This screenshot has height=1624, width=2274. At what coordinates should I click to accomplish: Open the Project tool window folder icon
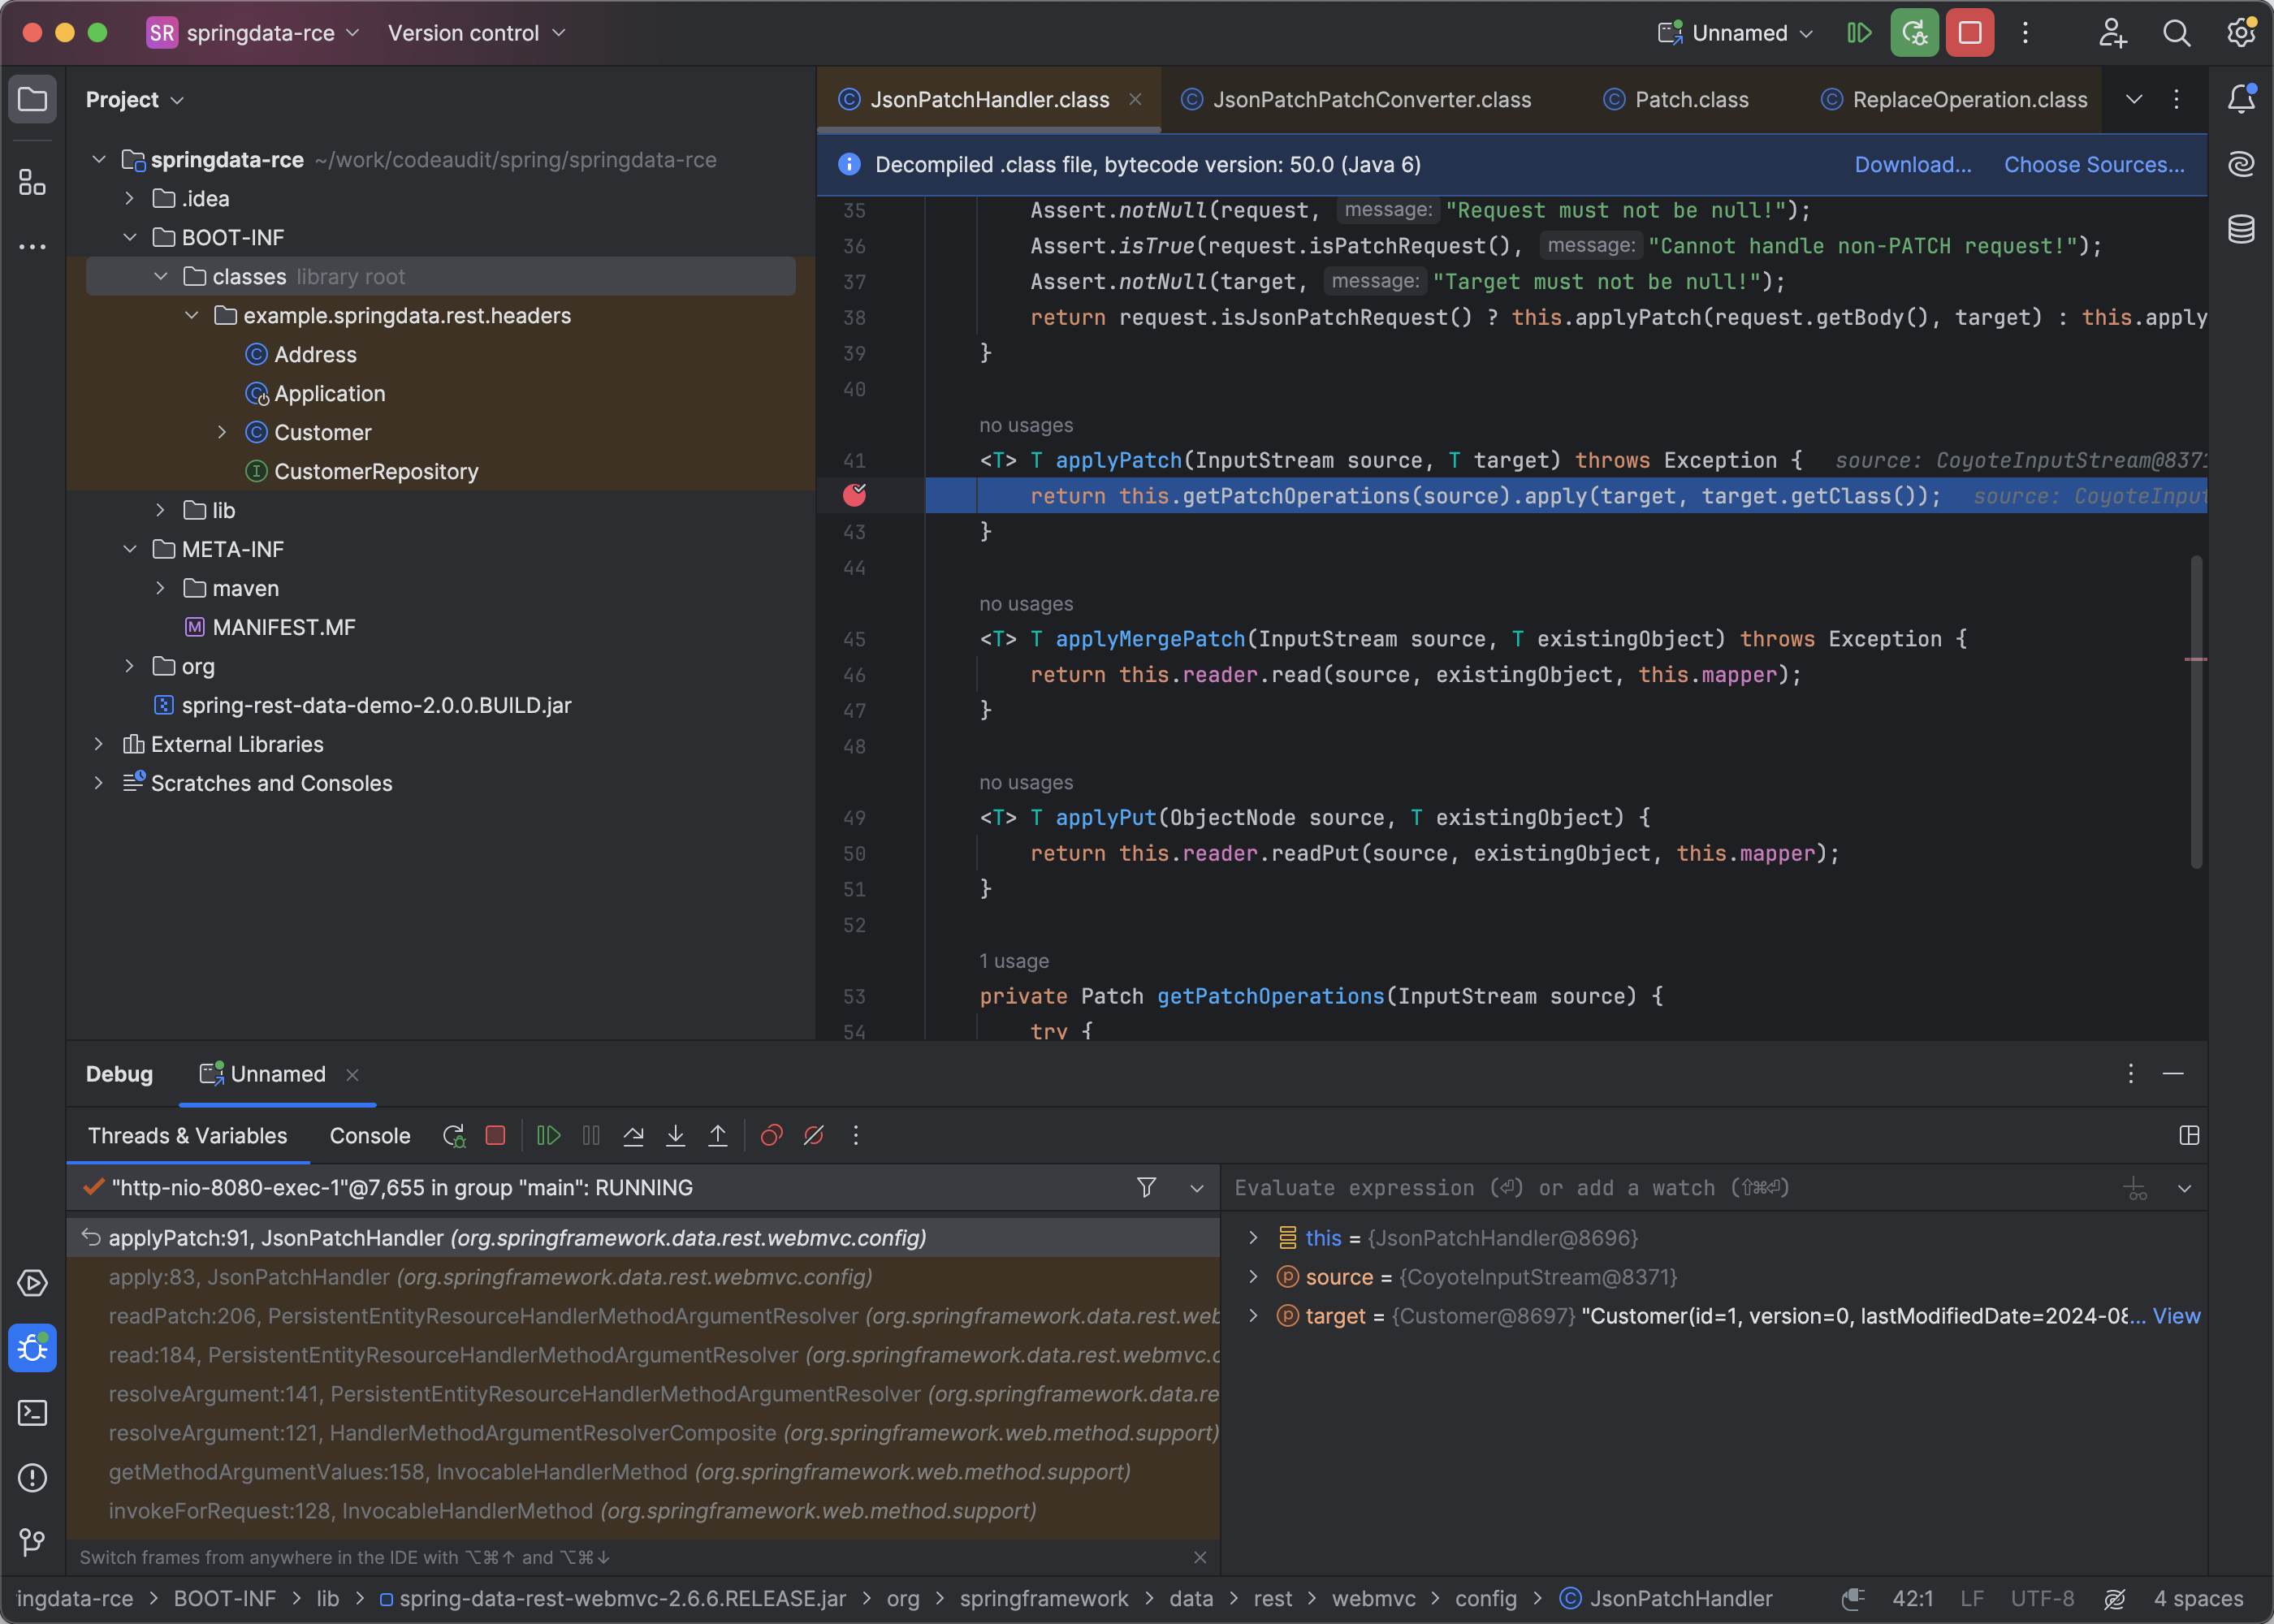tap(32, 99)
